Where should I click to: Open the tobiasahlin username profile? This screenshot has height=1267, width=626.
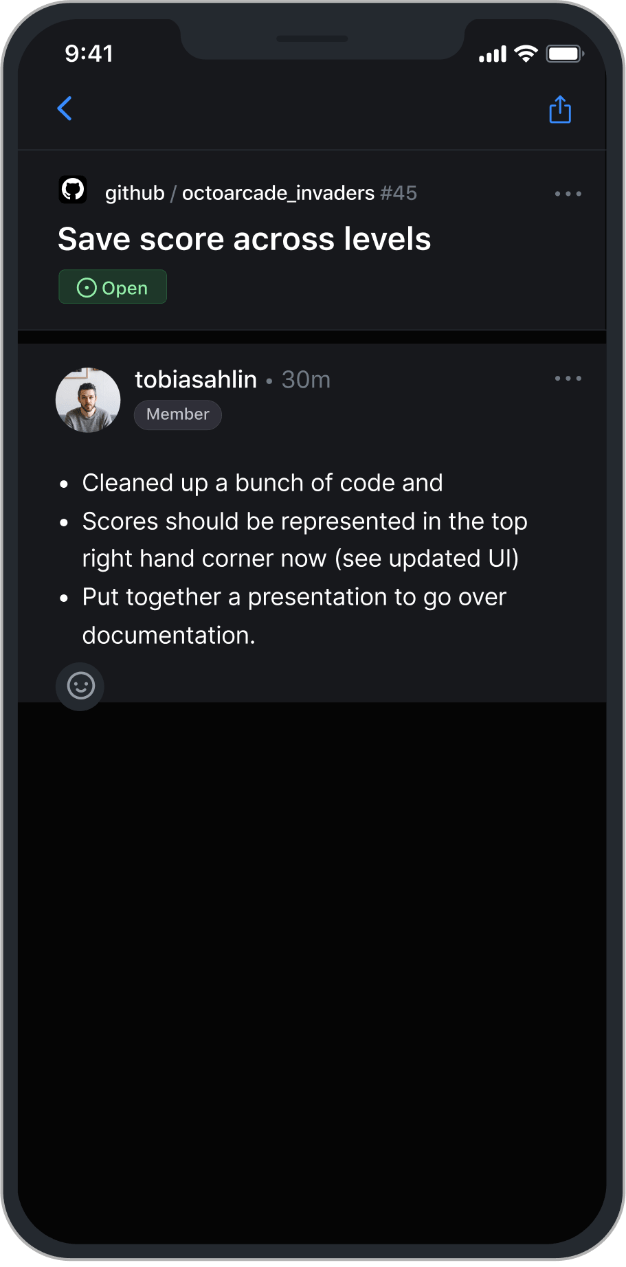click(196, 380)
